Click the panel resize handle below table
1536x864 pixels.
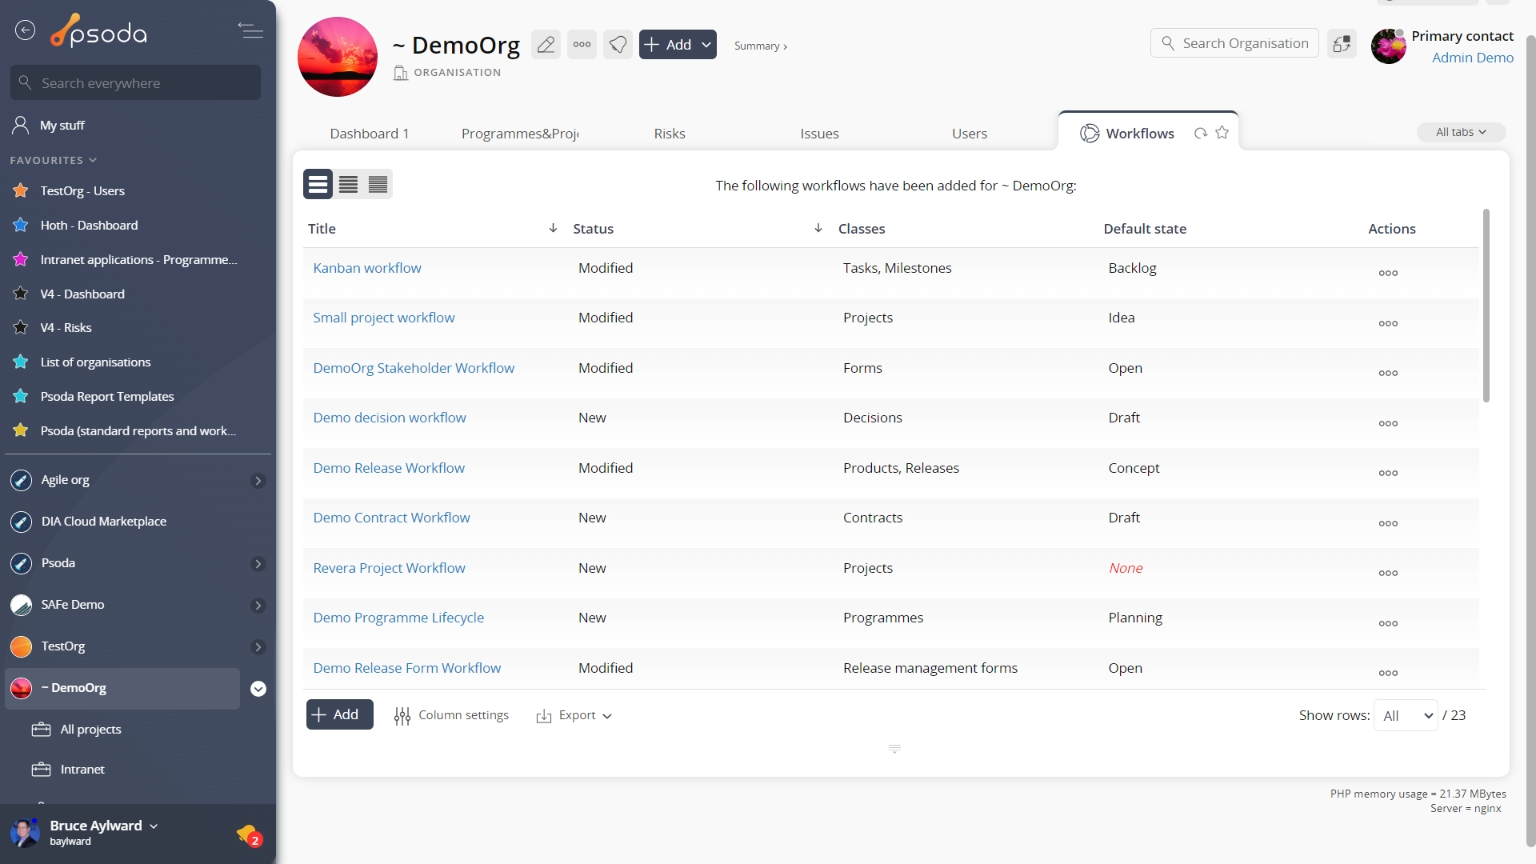[x=894, y=748]
